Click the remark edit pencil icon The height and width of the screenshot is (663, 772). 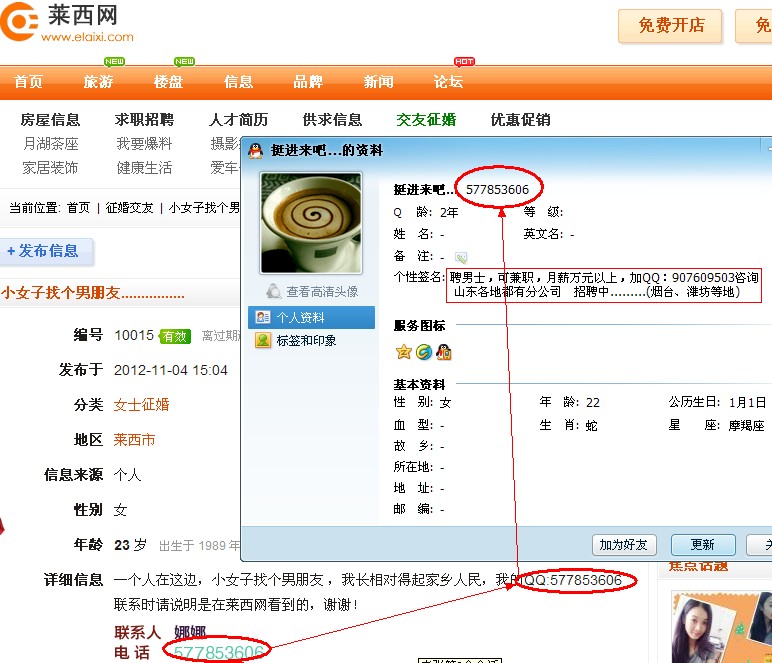tap(461, 257)
